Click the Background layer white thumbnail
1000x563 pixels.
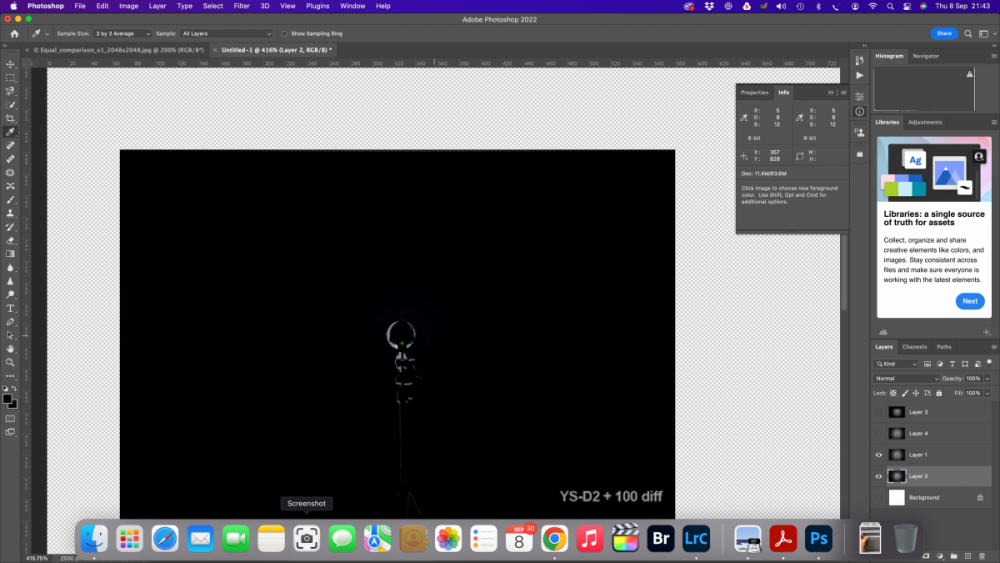pos(897,497)
